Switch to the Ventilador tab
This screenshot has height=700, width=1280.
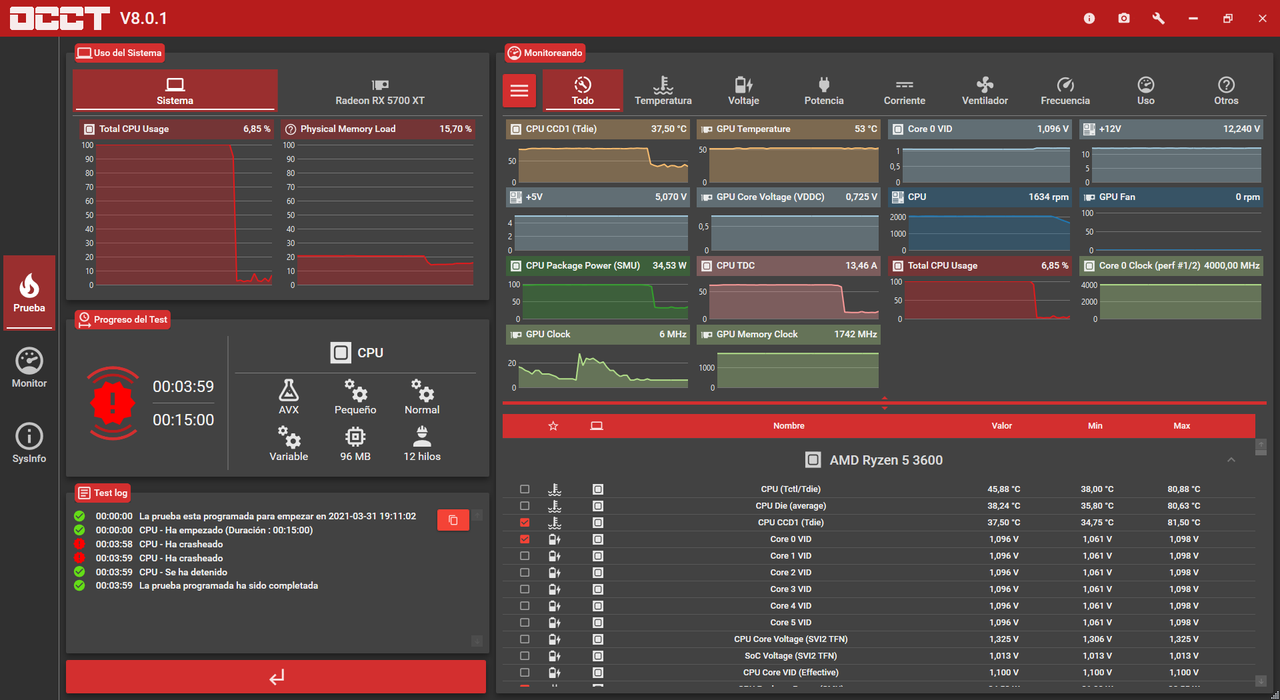[x=985, y=91]
